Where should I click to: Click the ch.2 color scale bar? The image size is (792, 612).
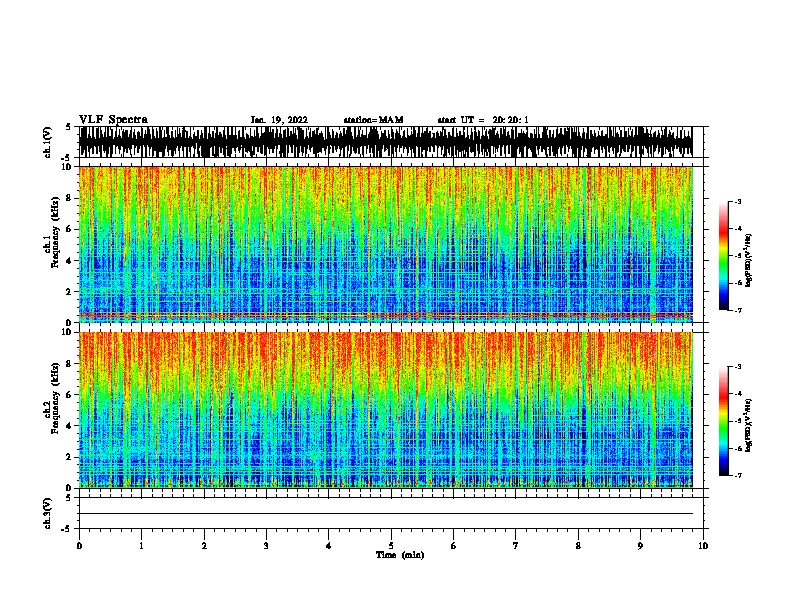723,421
